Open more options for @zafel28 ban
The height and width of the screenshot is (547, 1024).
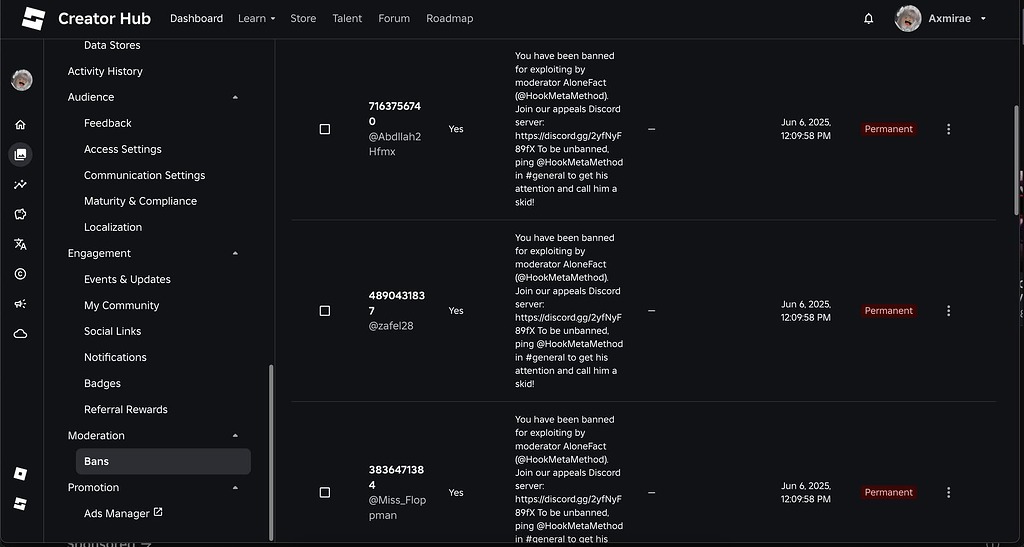point(948,311)
